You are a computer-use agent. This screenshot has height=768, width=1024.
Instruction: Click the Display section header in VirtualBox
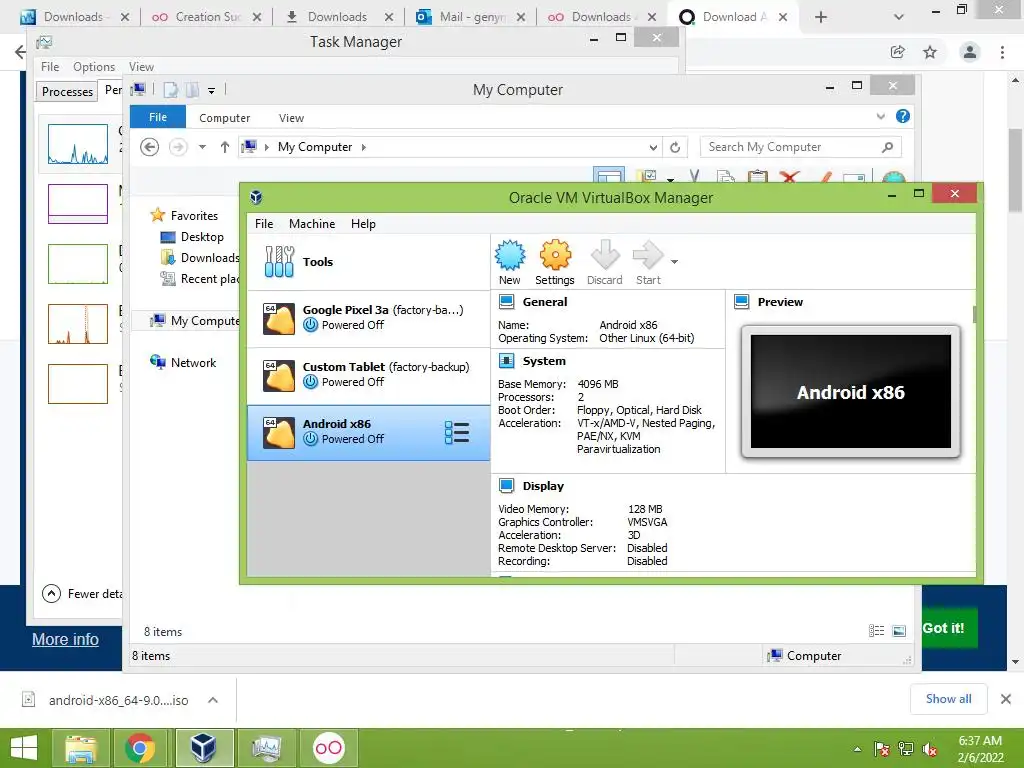coord(543,486)
